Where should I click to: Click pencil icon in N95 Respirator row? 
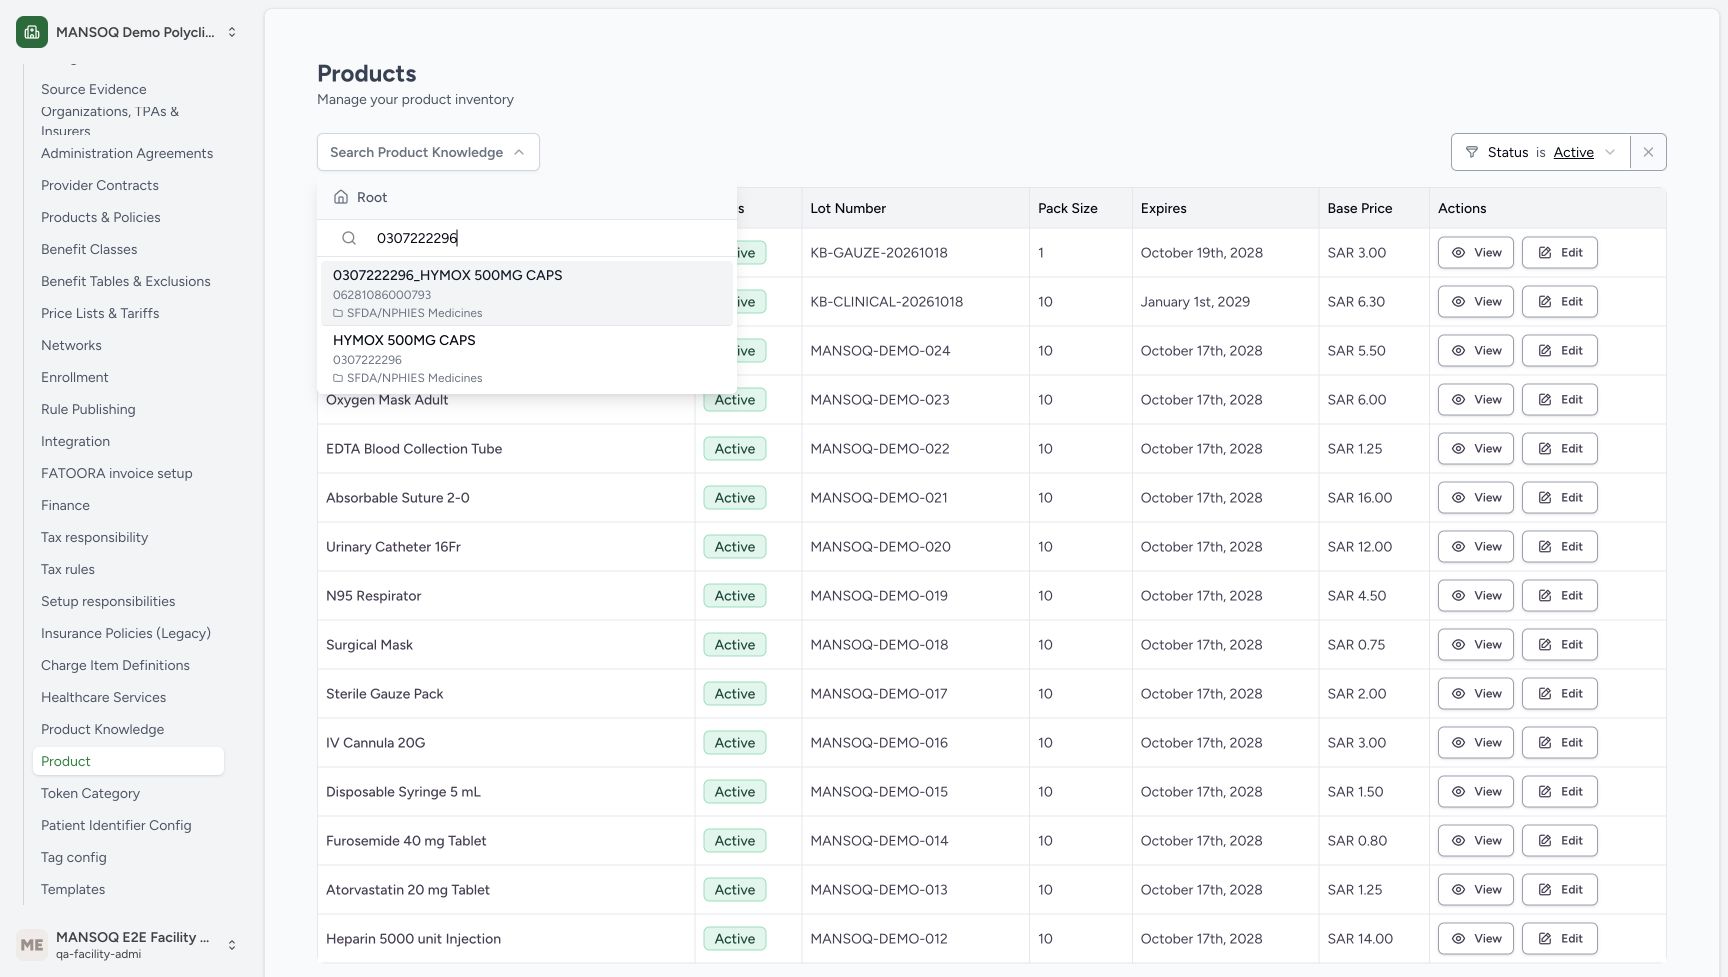pos(1544,596)
